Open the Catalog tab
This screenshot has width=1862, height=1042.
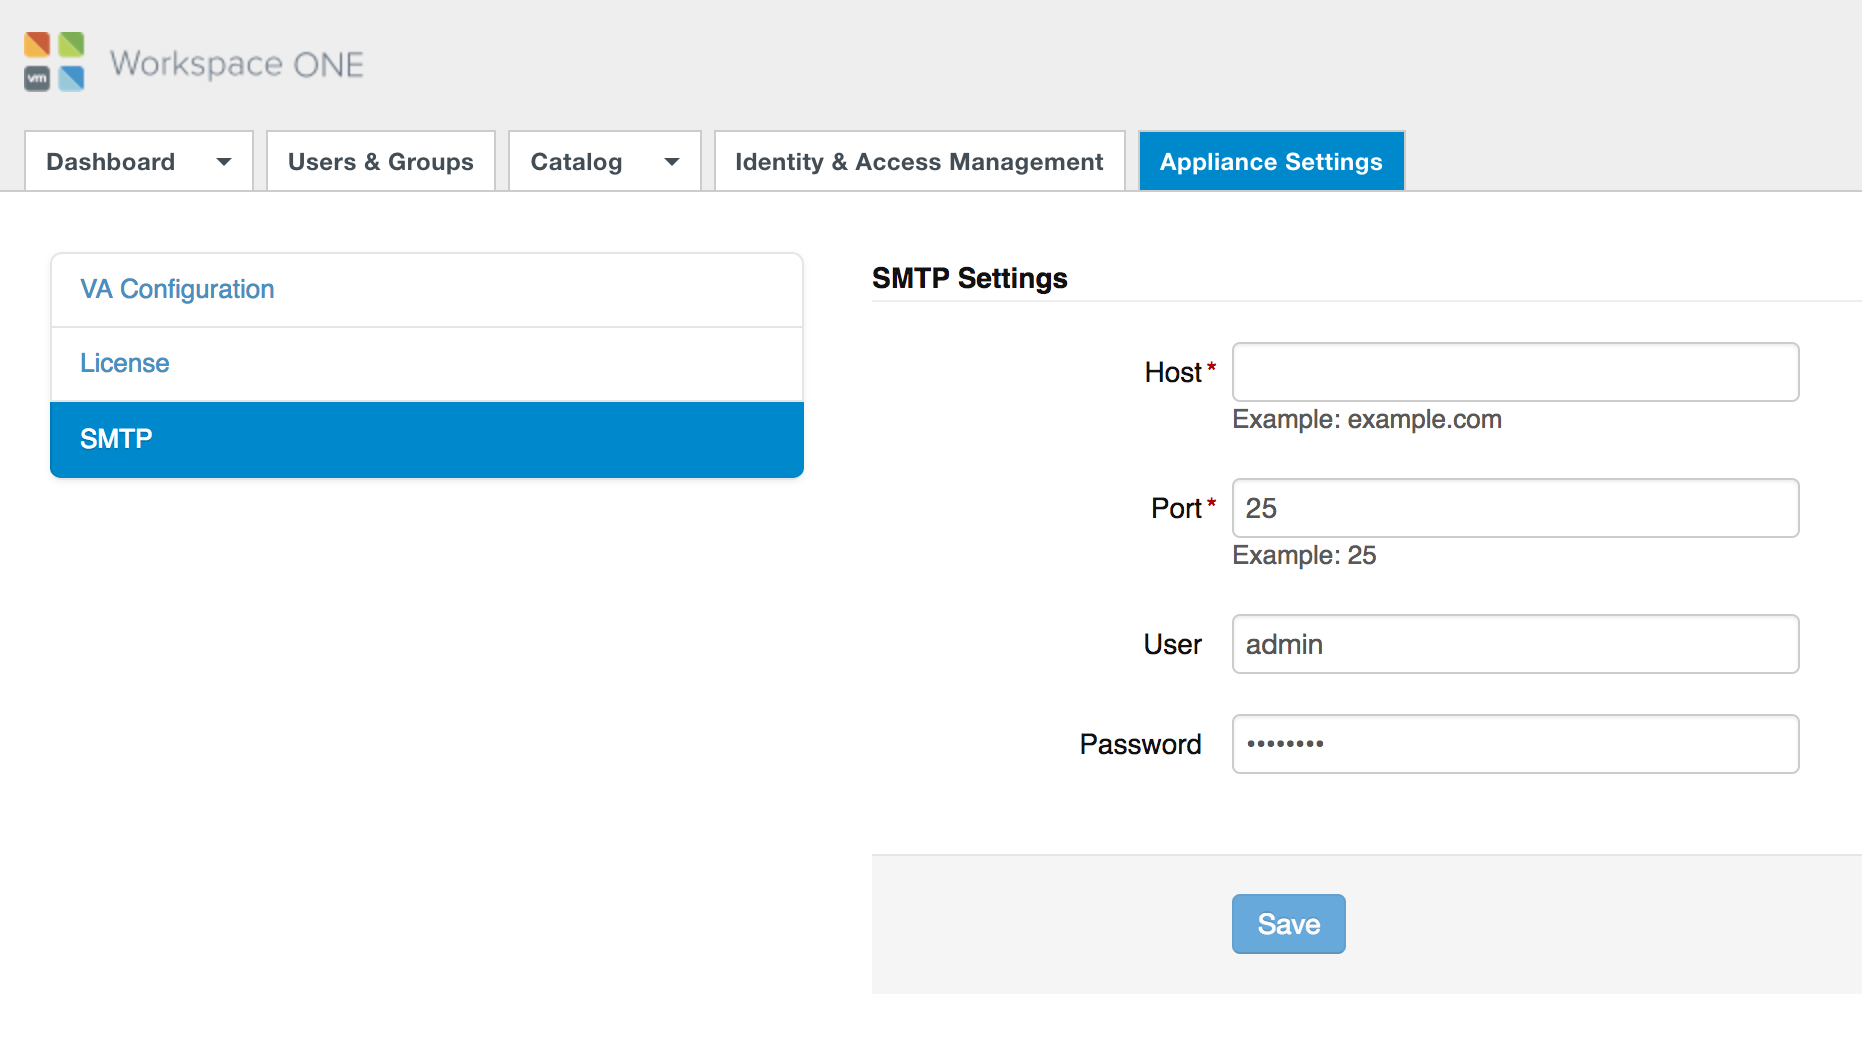point(576,162)
